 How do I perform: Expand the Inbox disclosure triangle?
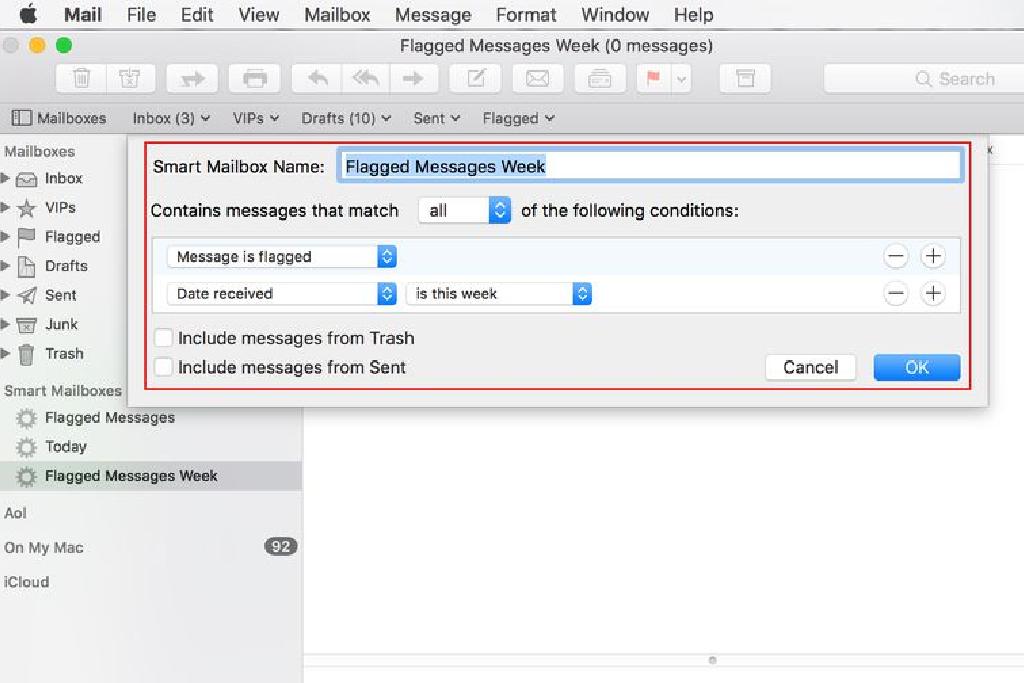[5, 178]
